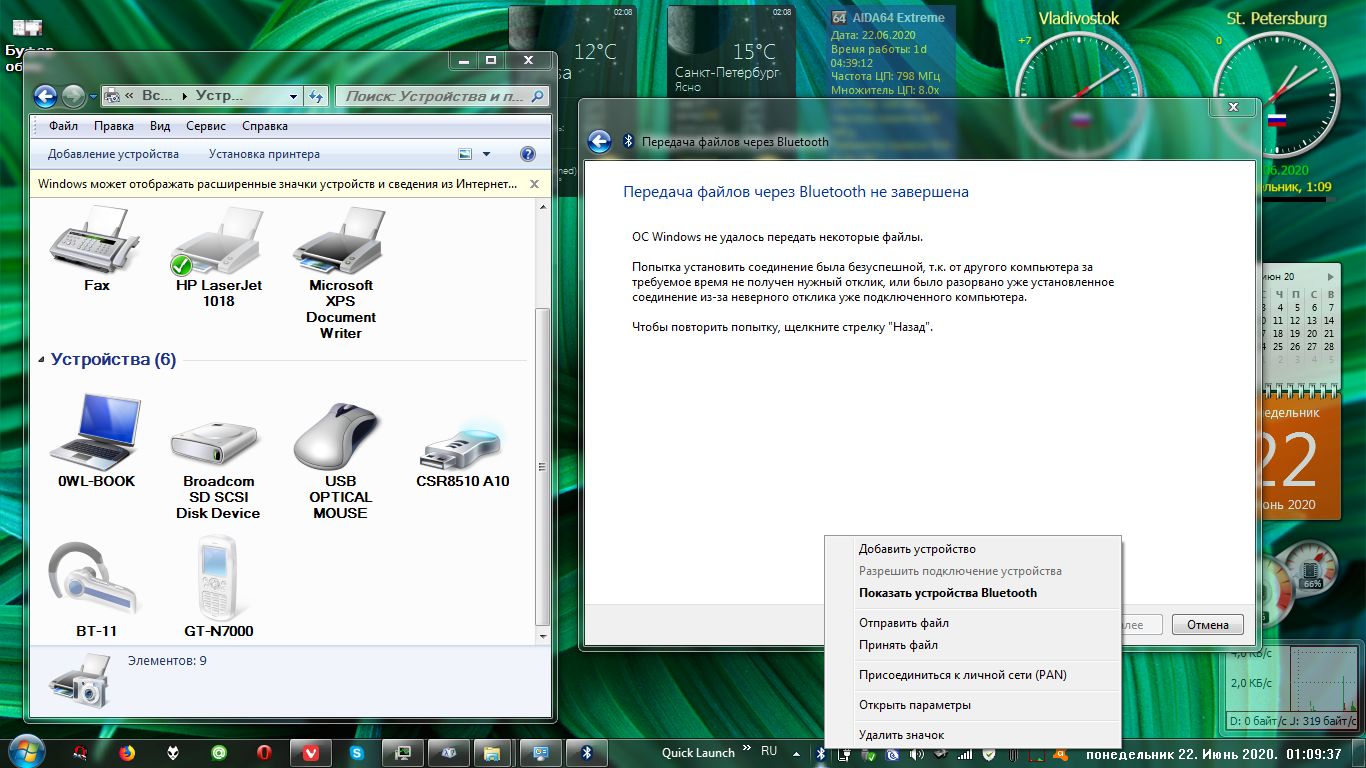Open the Справка menu
The image size is (1366, 768).
click(x=265, y=126)
